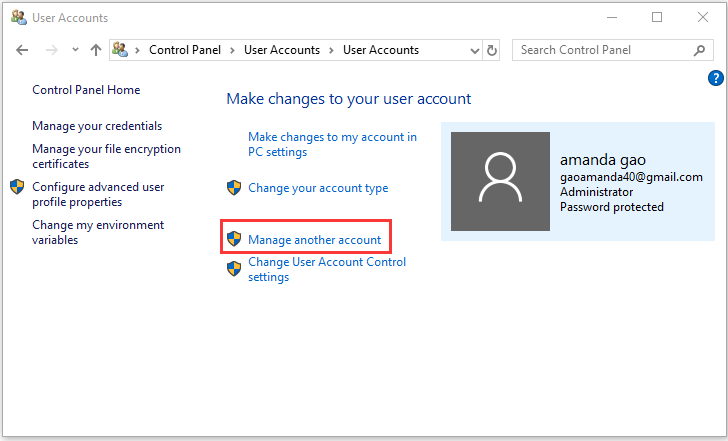Click the blue Help question mark icon
The height and width of the screenshot is (441, 728).
click(715, 78)
